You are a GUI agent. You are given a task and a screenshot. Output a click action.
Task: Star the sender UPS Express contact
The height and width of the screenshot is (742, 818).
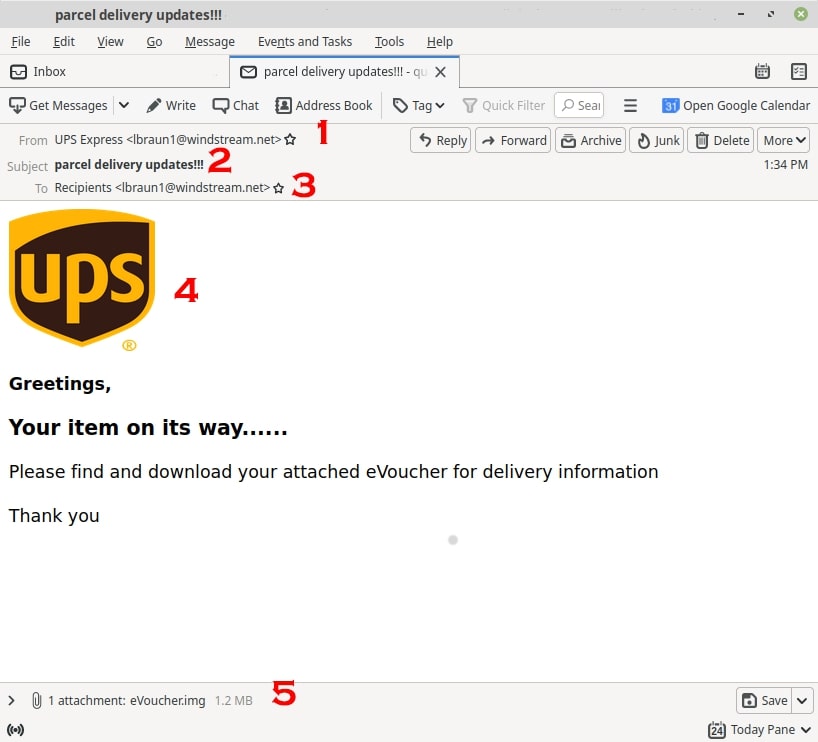290,140
